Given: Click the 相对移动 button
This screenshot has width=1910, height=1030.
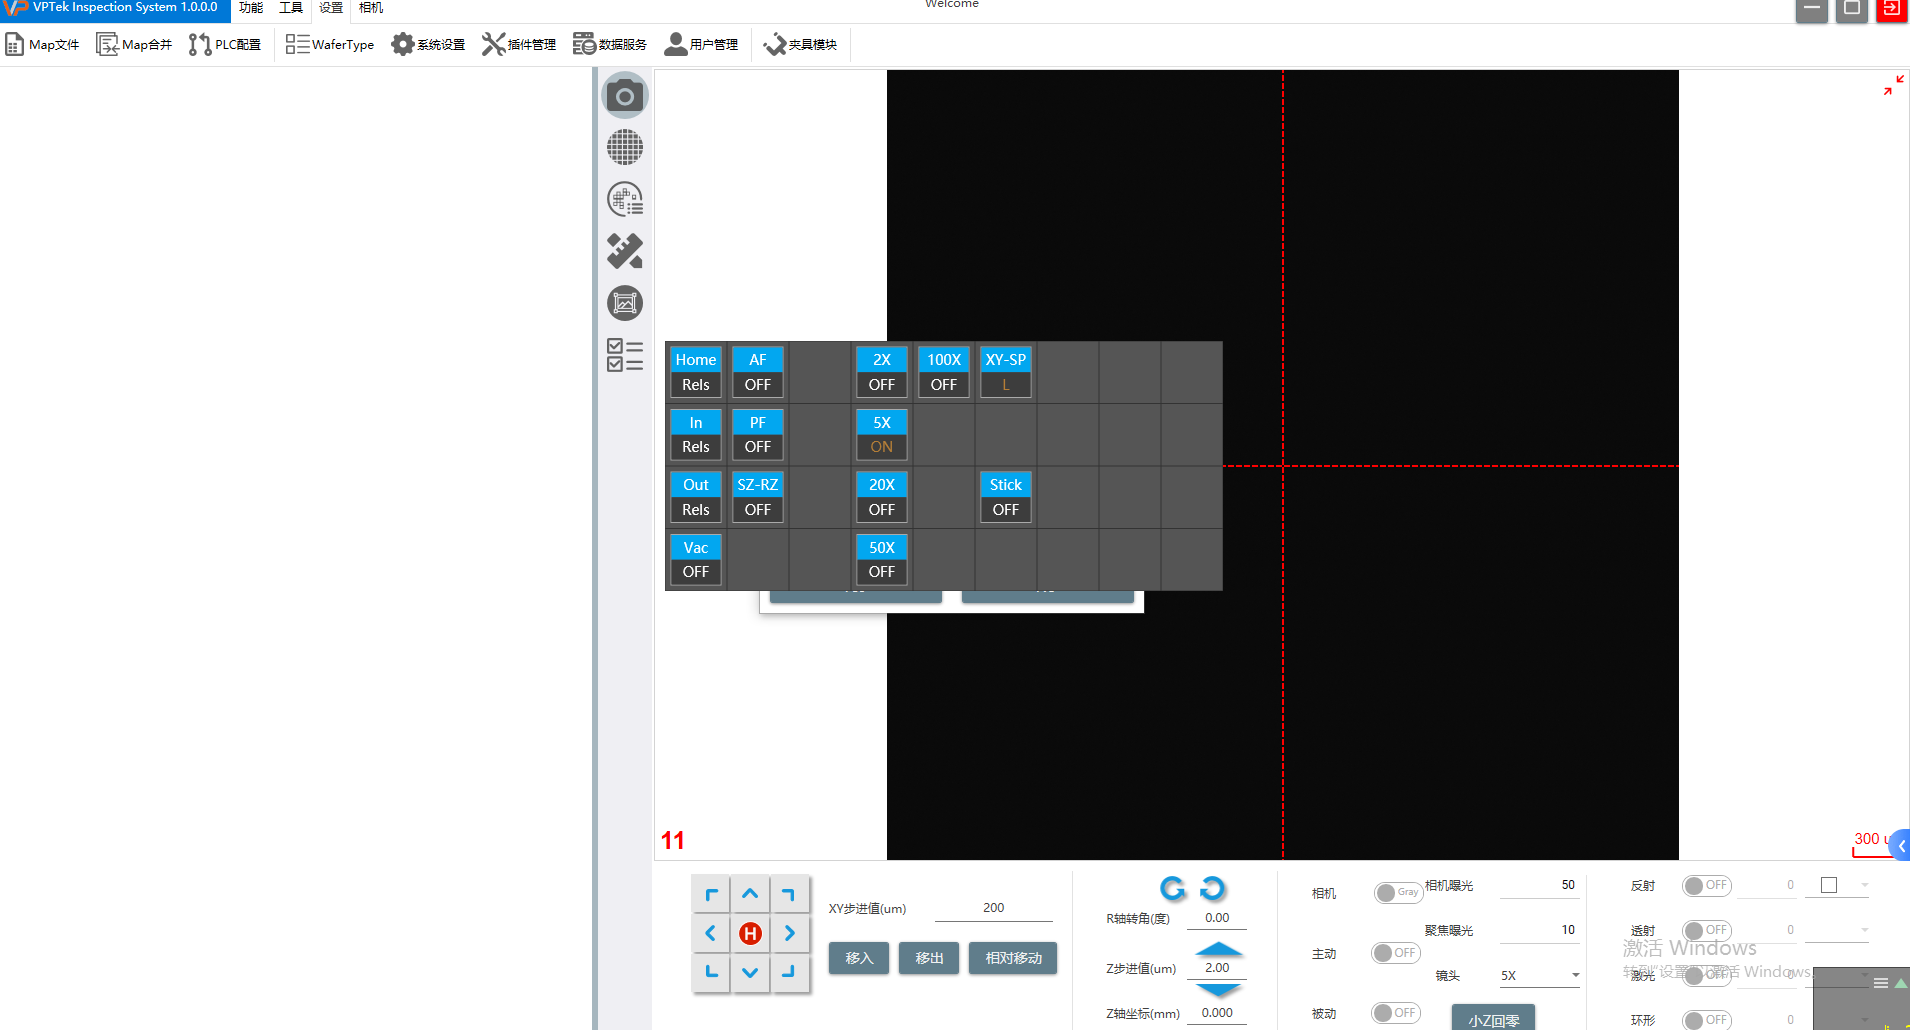Looking at the screenshot, I should 1013,958.
